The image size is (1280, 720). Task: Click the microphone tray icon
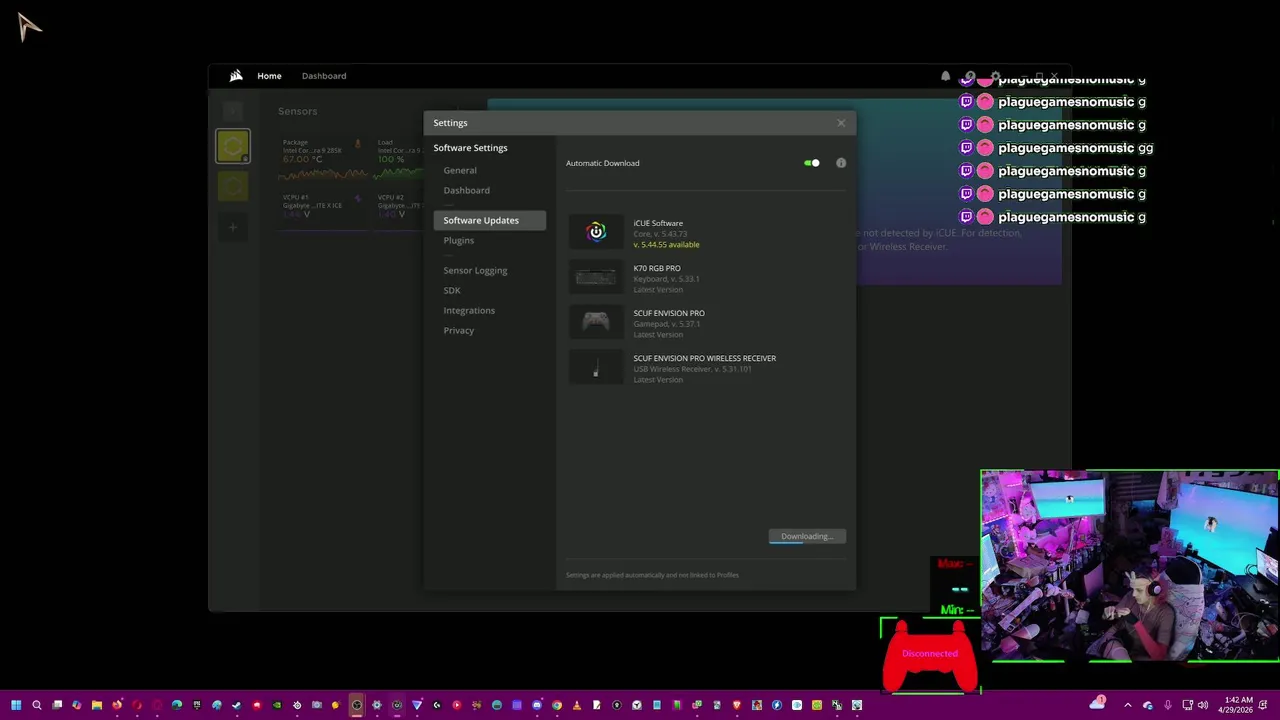coord(1167,705)
